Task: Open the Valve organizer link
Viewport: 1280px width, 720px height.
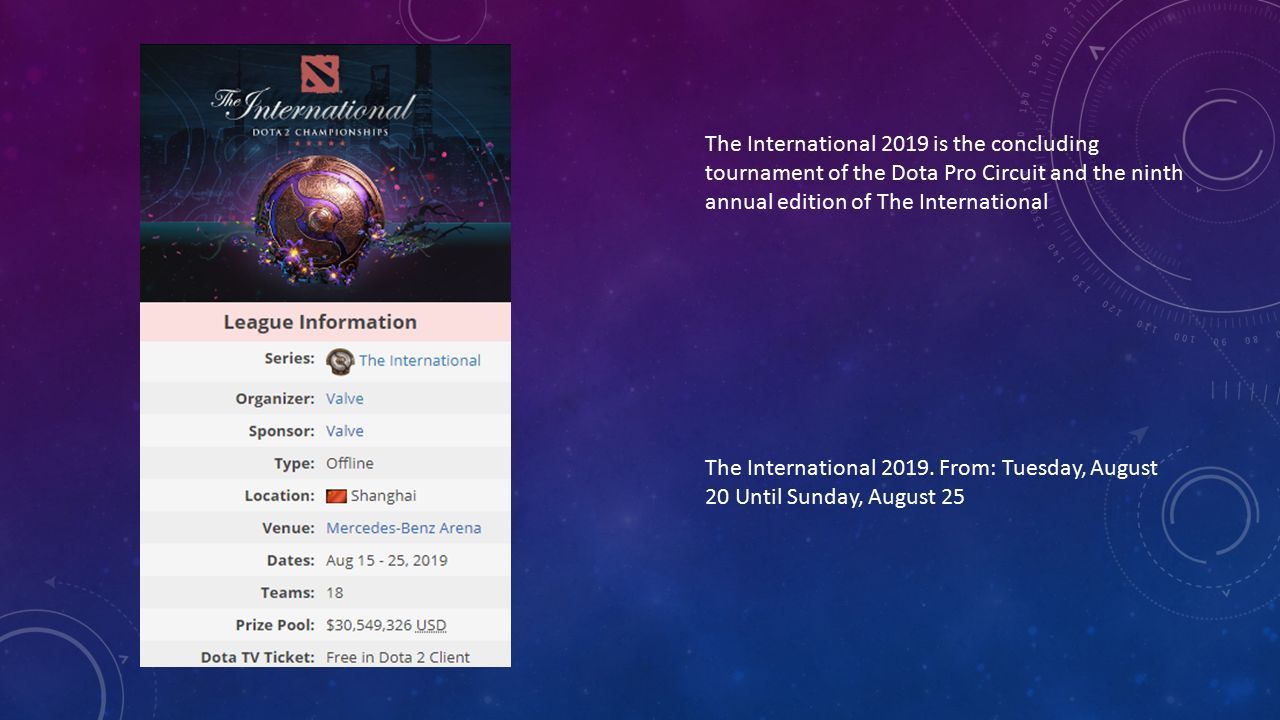Action: click(x=345, y=399)
